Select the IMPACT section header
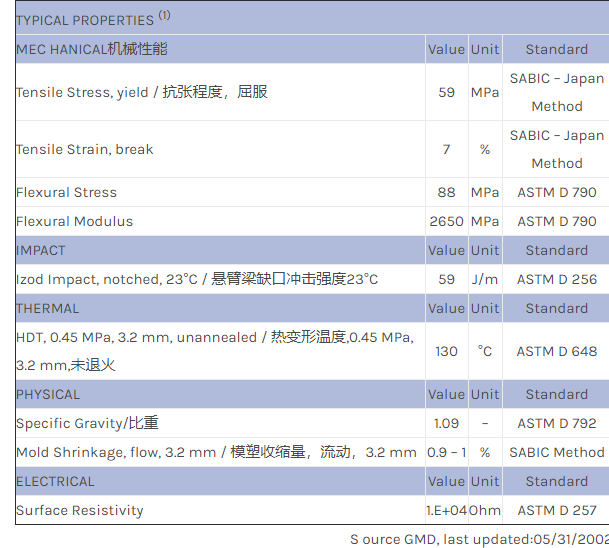The height and width of the screenshot is (548, 609). tap(41, 250)
